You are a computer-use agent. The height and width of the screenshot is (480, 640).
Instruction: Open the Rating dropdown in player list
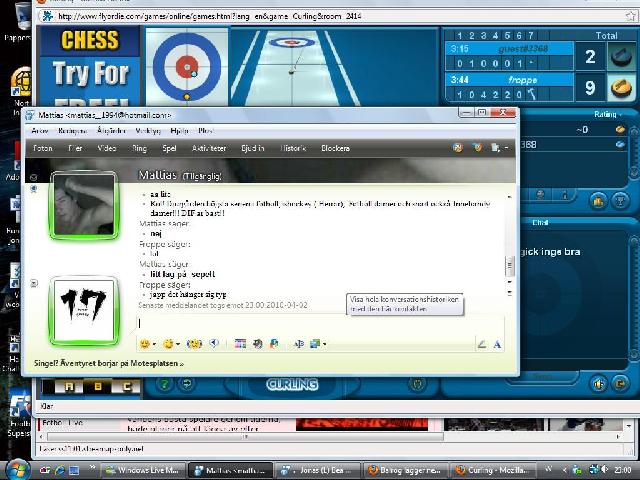click(607, 115)
